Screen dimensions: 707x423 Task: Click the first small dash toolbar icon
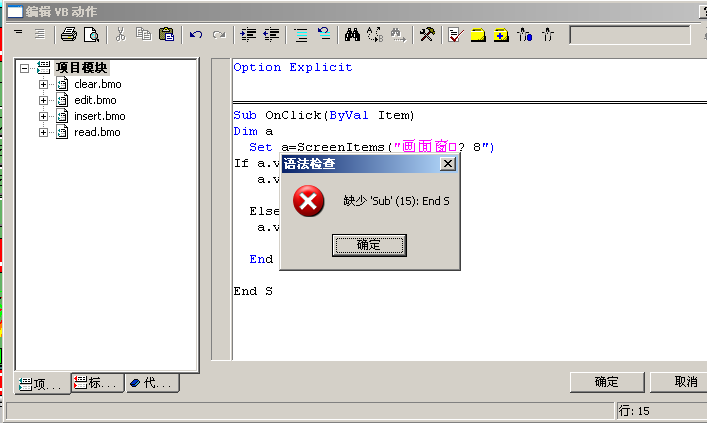pos(18,32)
